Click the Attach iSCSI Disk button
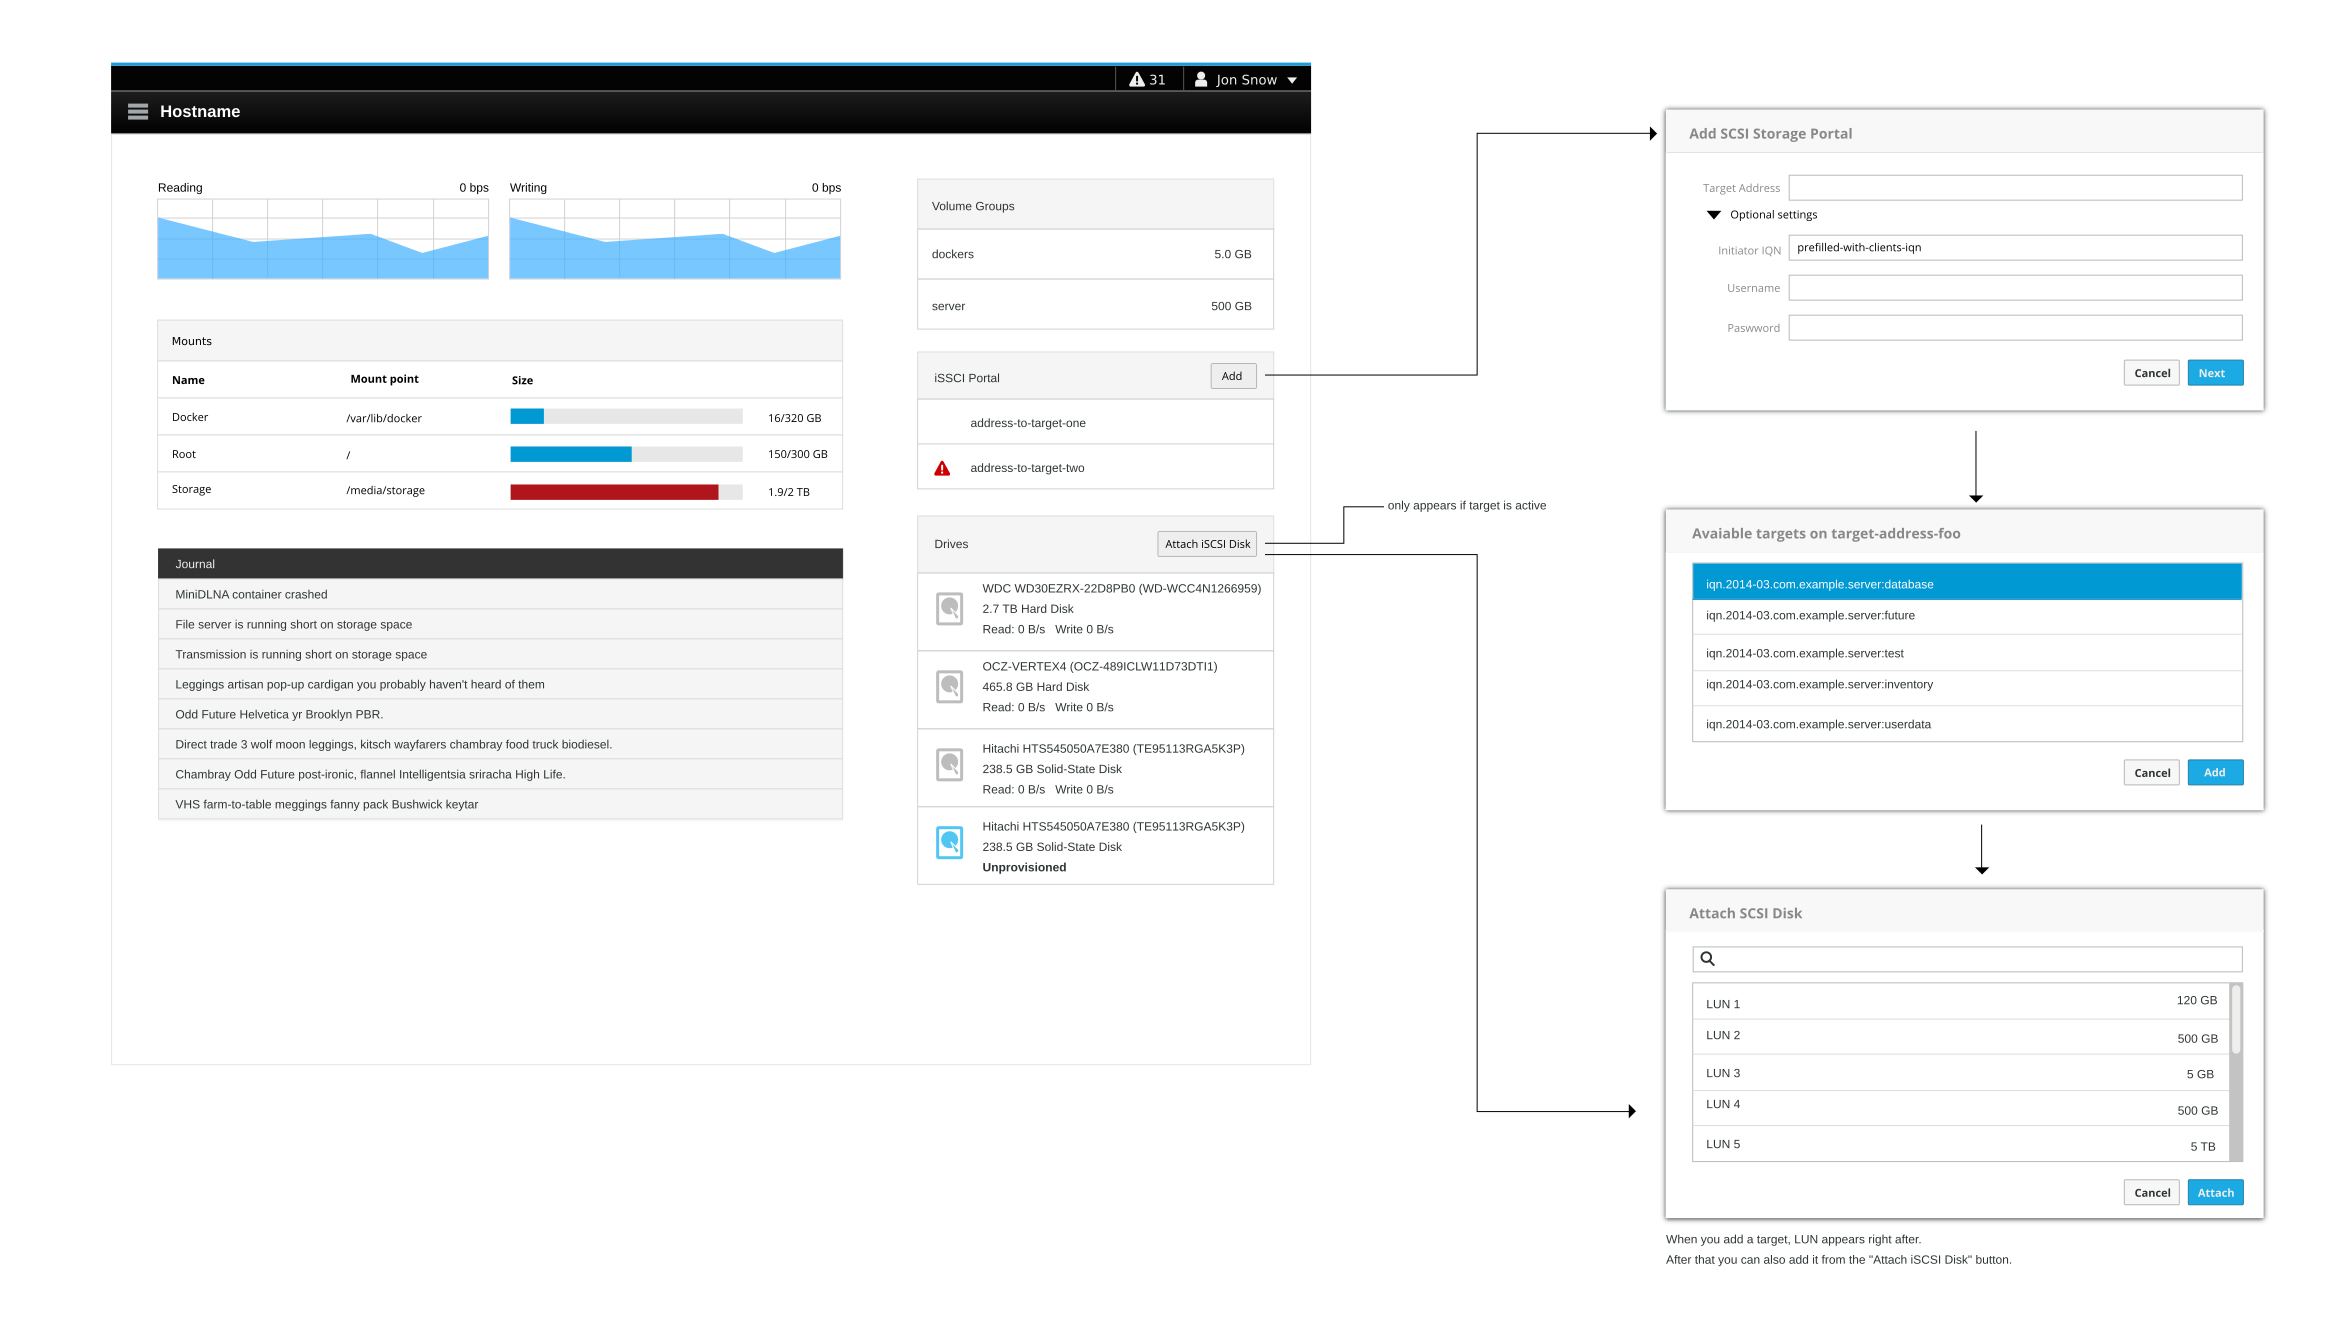Viewport: 2338px width, 1326px height. point(1207,544)
